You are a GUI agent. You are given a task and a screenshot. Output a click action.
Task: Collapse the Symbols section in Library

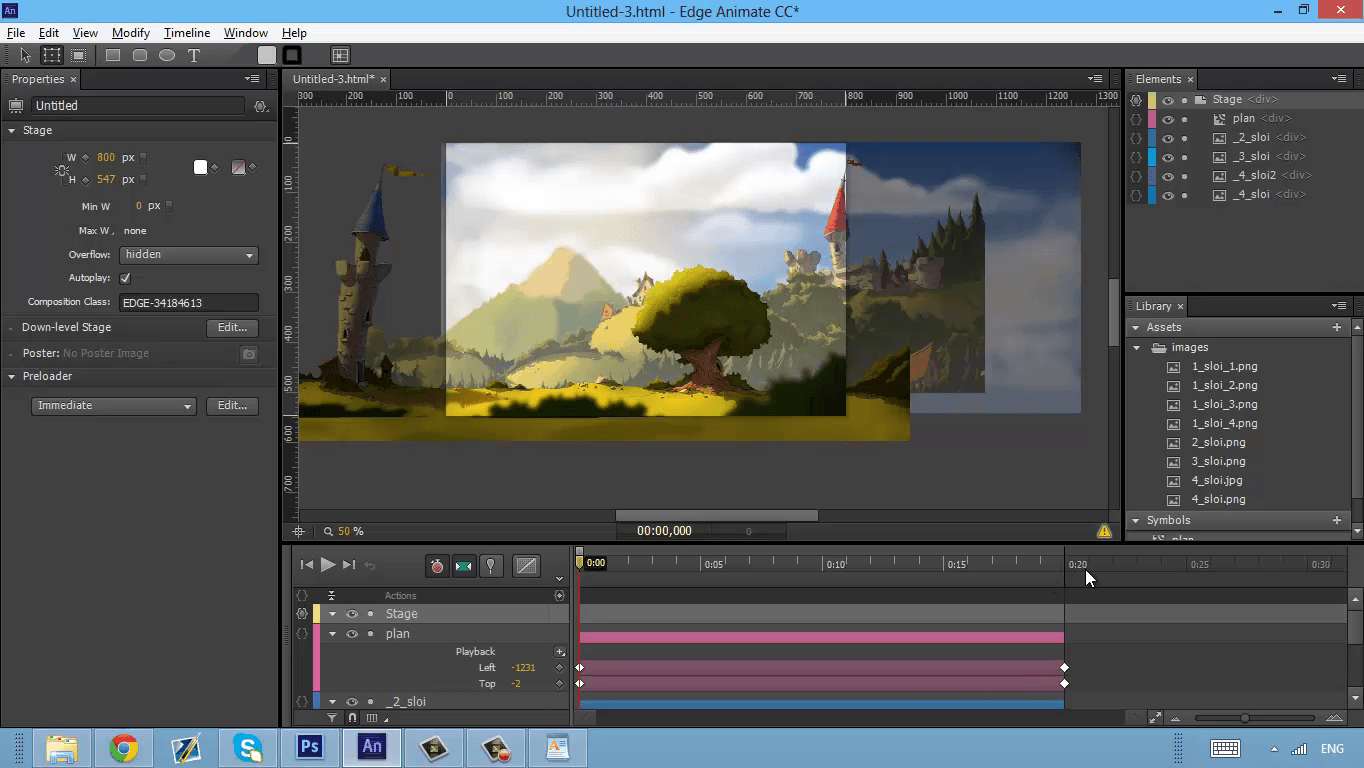pos(1136,521)
